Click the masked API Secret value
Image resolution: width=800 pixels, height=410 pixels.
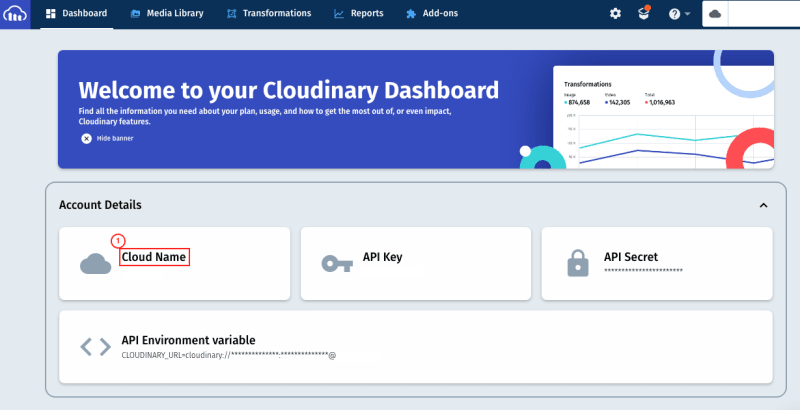click(643, 271)
